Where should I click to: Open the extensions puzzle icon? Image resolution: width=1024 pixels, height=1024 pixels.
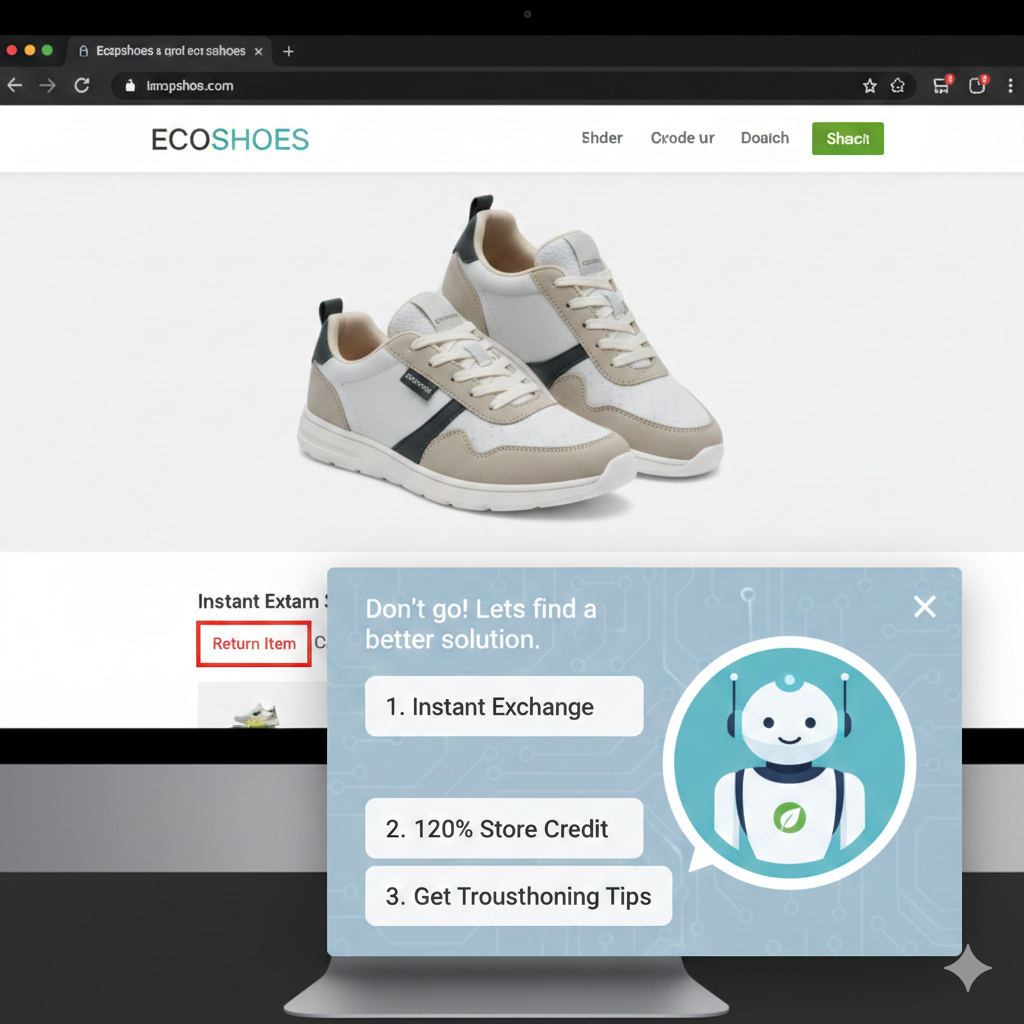coord(898,86)
